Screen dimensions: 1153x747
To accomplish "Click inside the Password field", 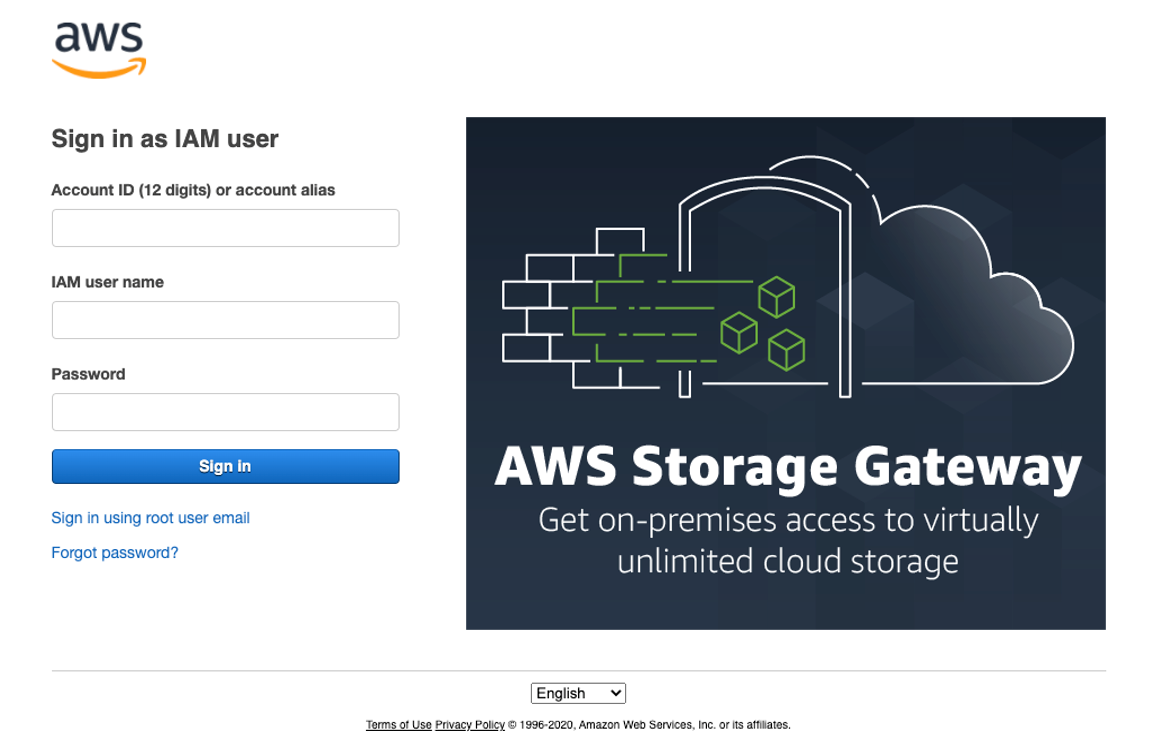I will [x=225, y=412].
